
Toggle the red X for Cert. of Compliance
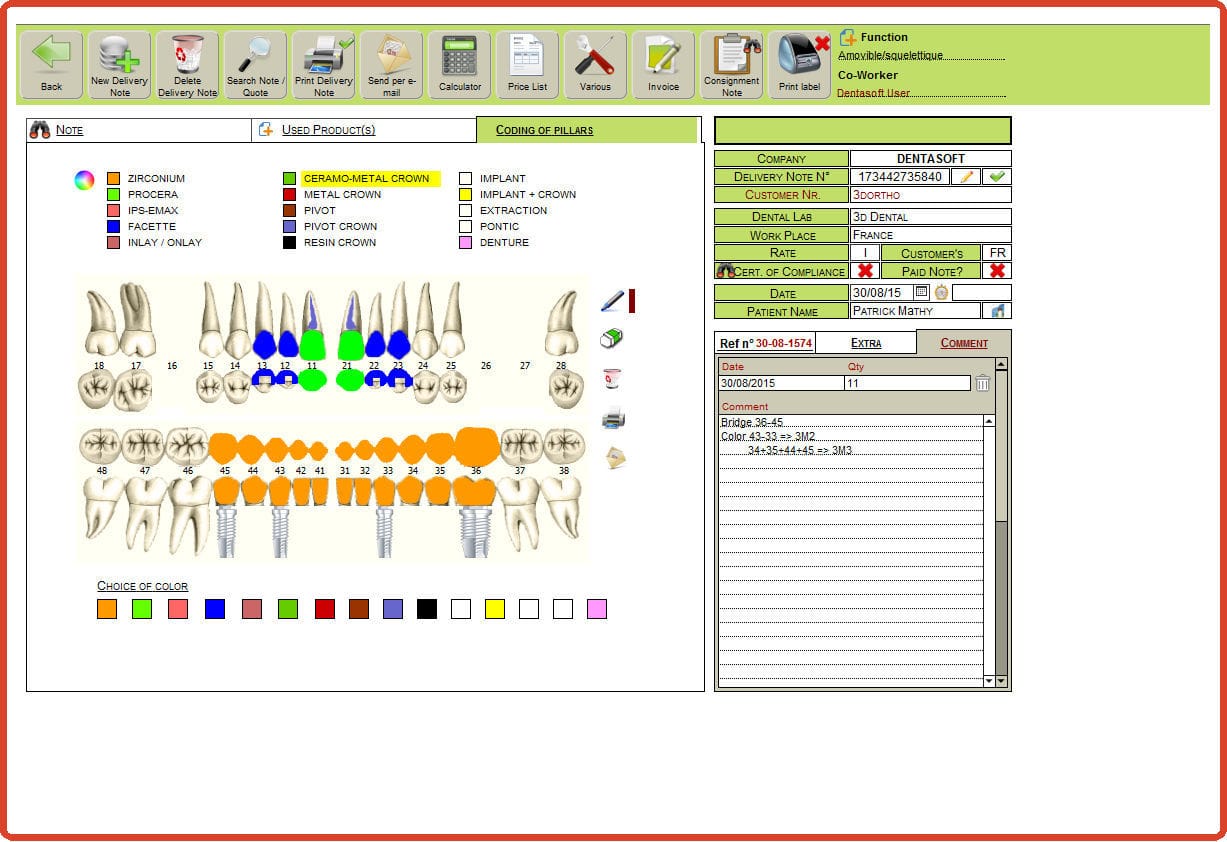pyautogui.click(x=865, y=270)
